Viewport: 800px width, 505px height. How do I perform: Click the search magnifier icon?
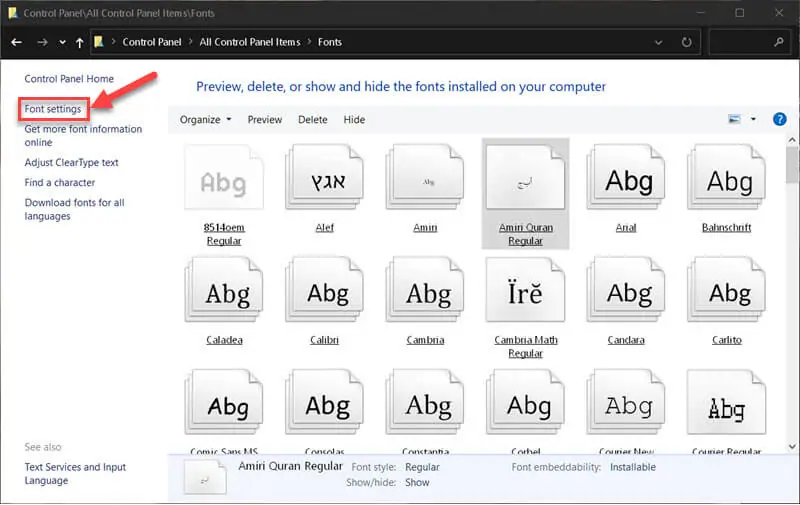[779, 42]
